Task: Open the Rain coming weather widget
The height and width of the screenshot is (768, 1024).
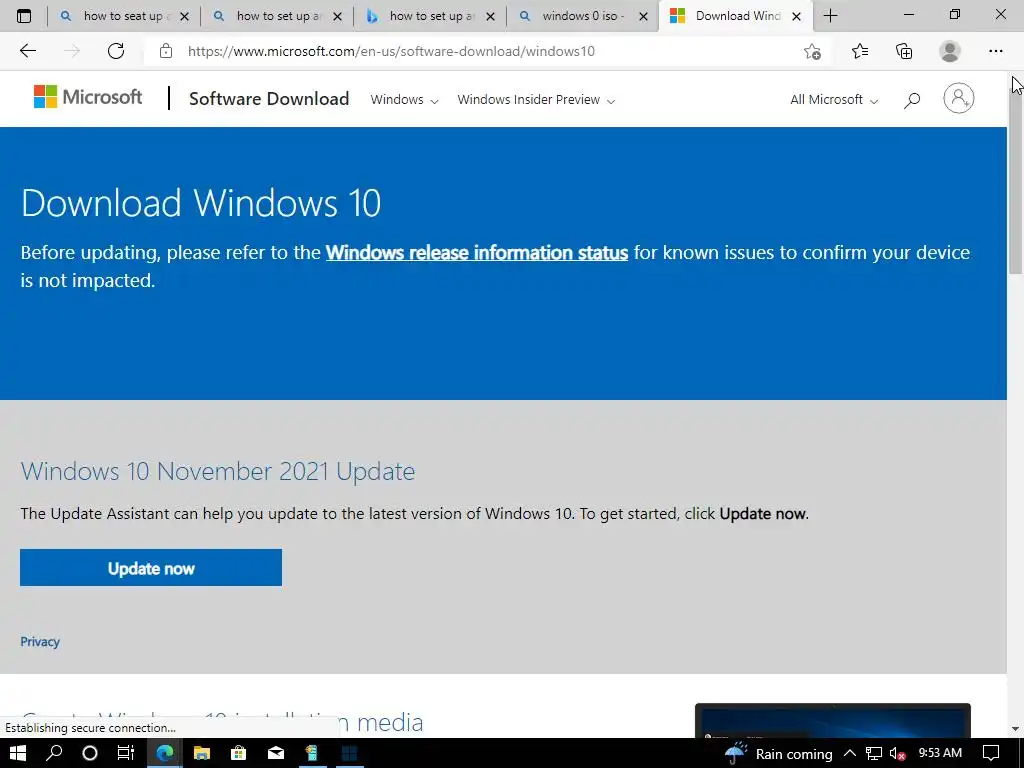Action: (777, 754)
